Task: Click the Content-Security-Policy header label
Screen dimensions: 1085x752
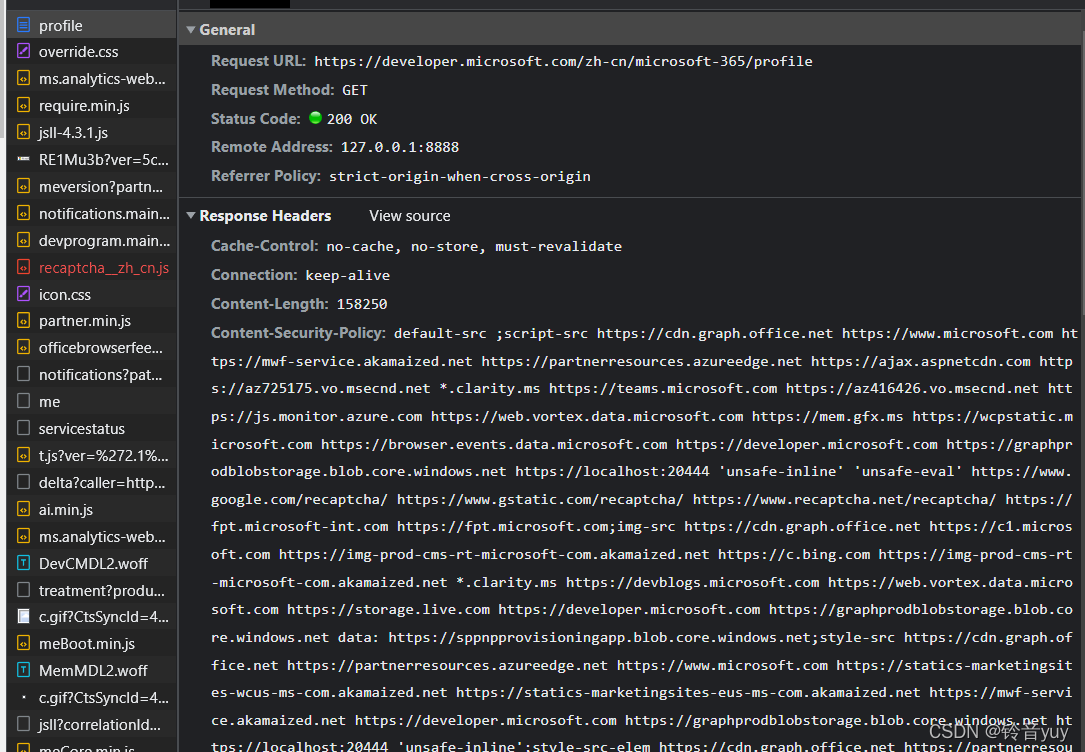Action: coord(298,333)
